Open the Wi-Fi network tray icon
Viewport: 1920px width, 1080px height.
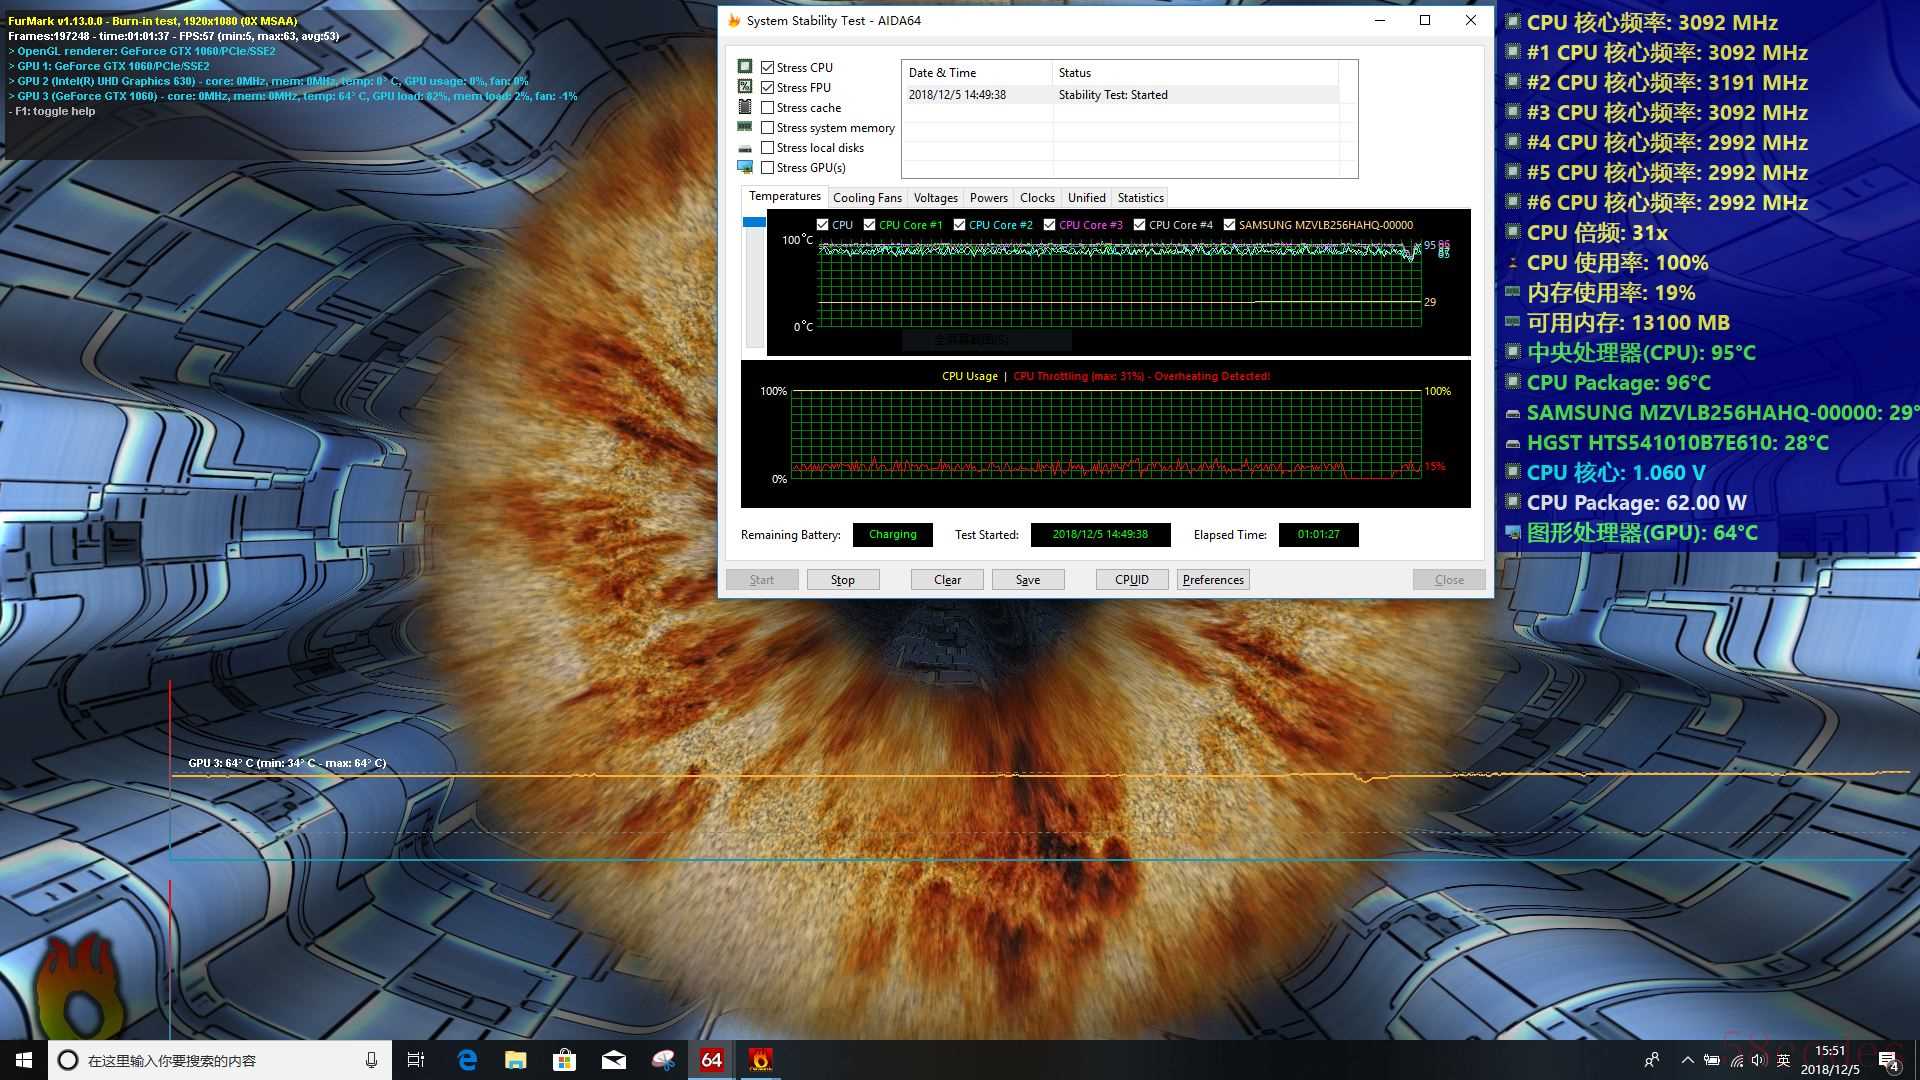tap(1736, 1060)
